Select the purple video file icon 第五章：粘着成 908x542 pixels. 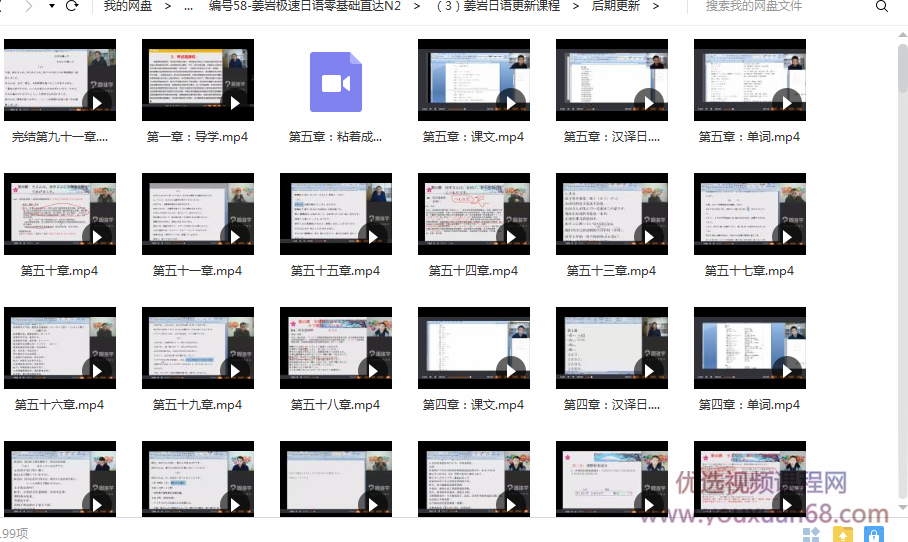(x=336, y=82)
